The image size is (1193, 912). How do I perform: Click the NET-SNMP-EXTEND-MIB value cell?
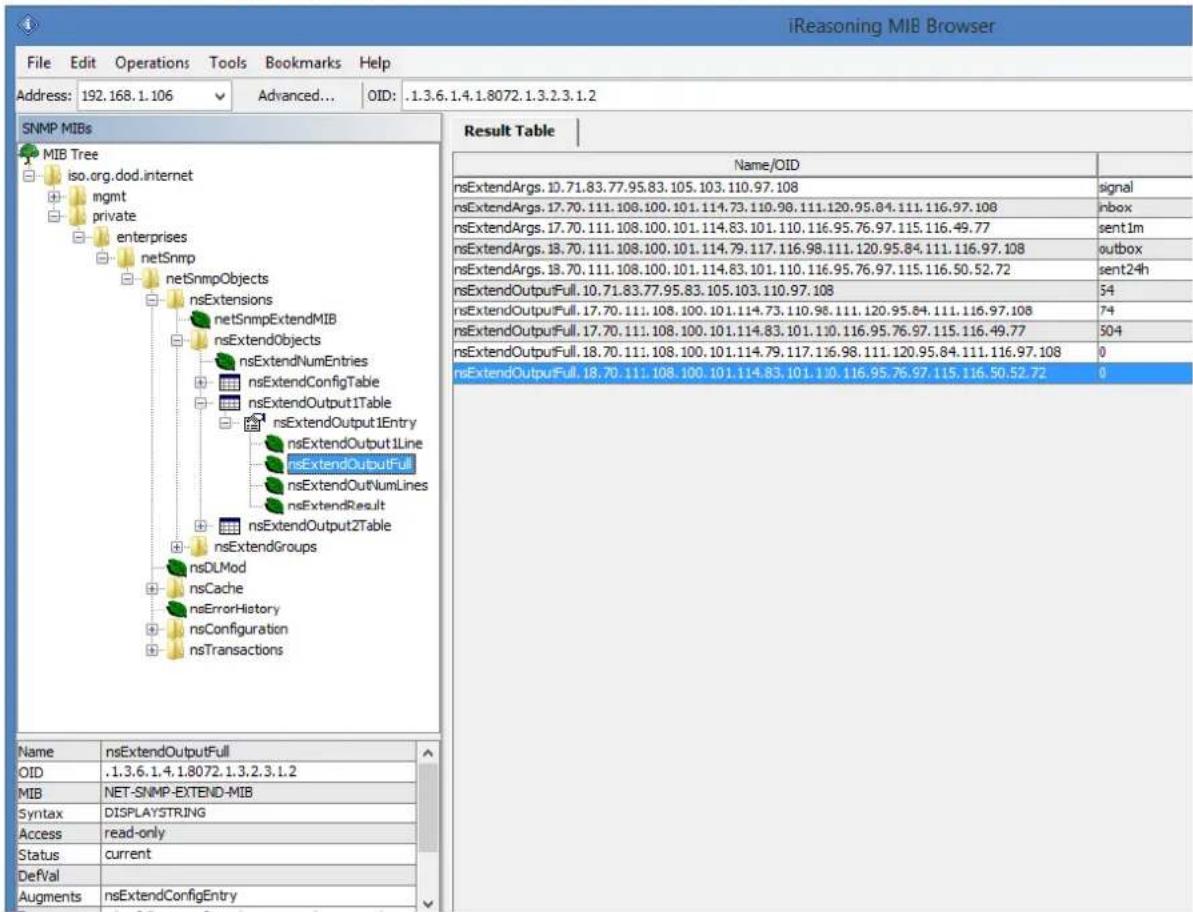tap(259, 793)
